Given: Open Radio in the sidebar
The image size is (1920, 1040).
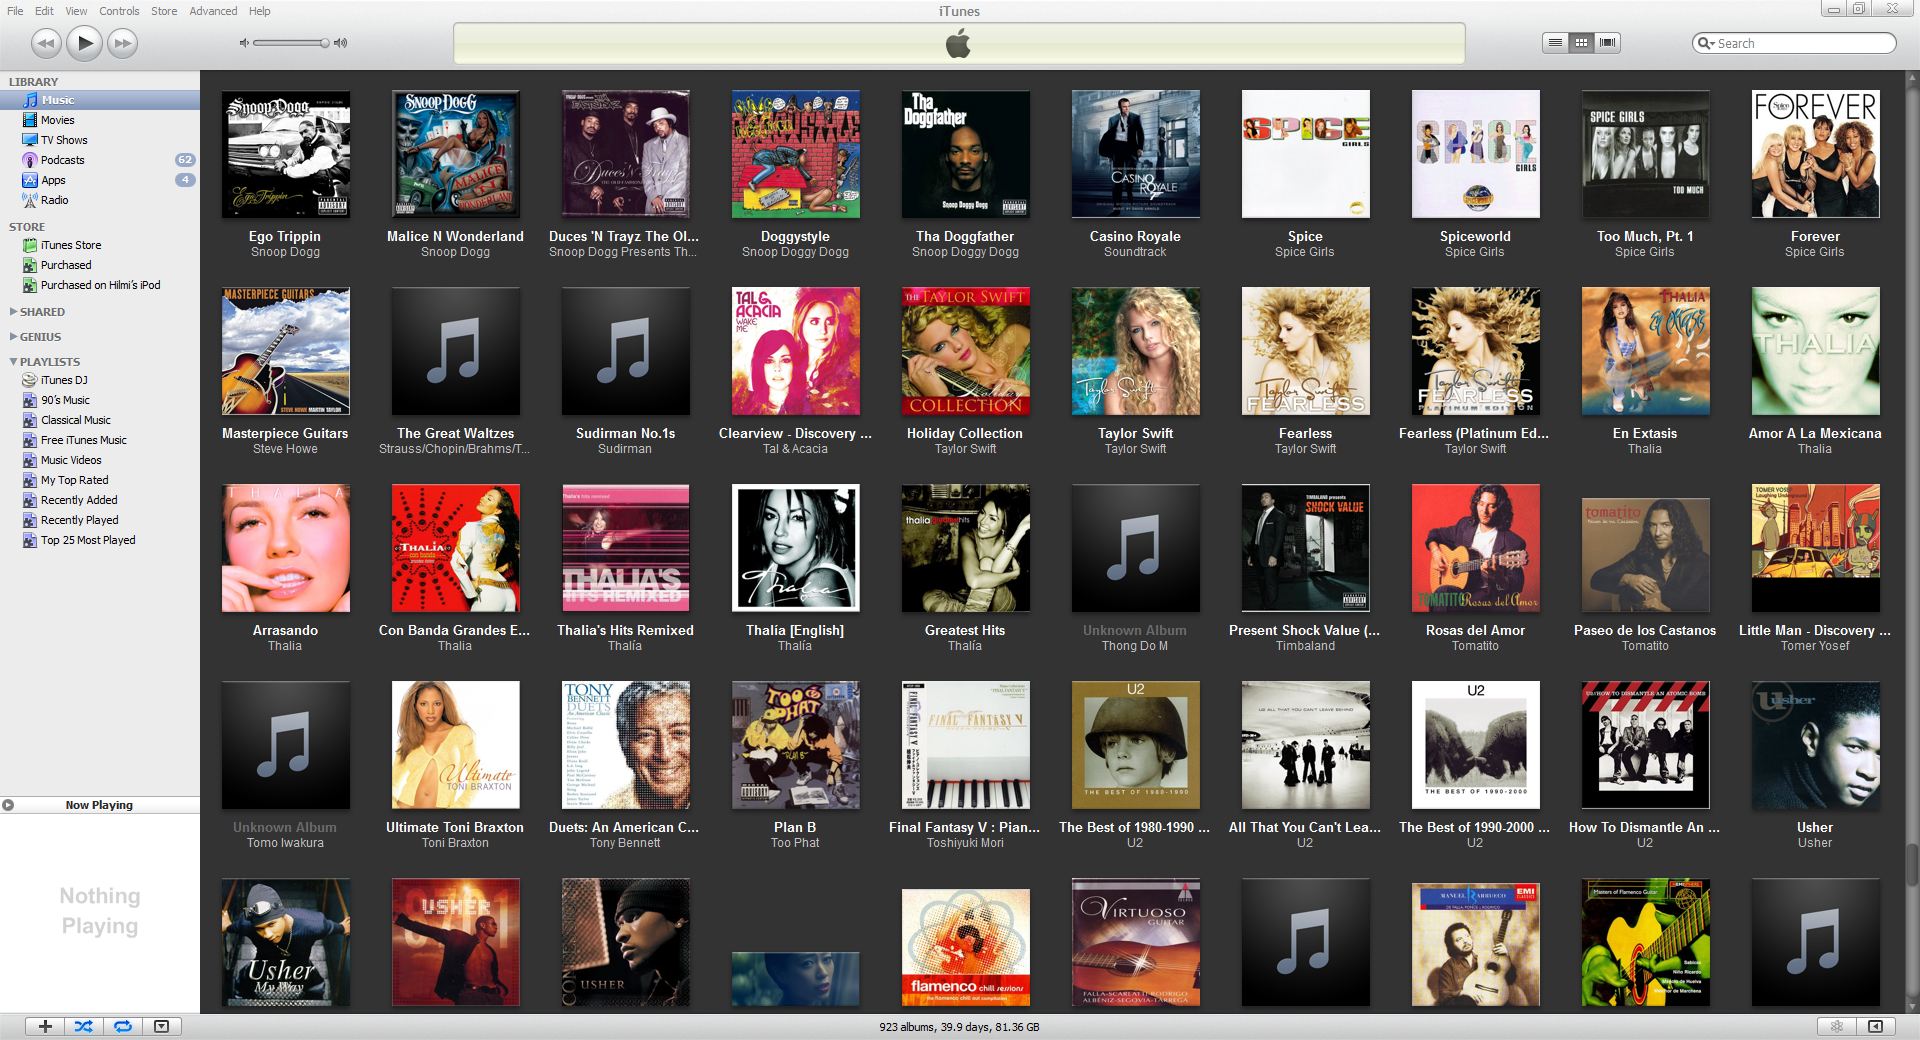Looking at the screenshot, I should coord(100,200).
